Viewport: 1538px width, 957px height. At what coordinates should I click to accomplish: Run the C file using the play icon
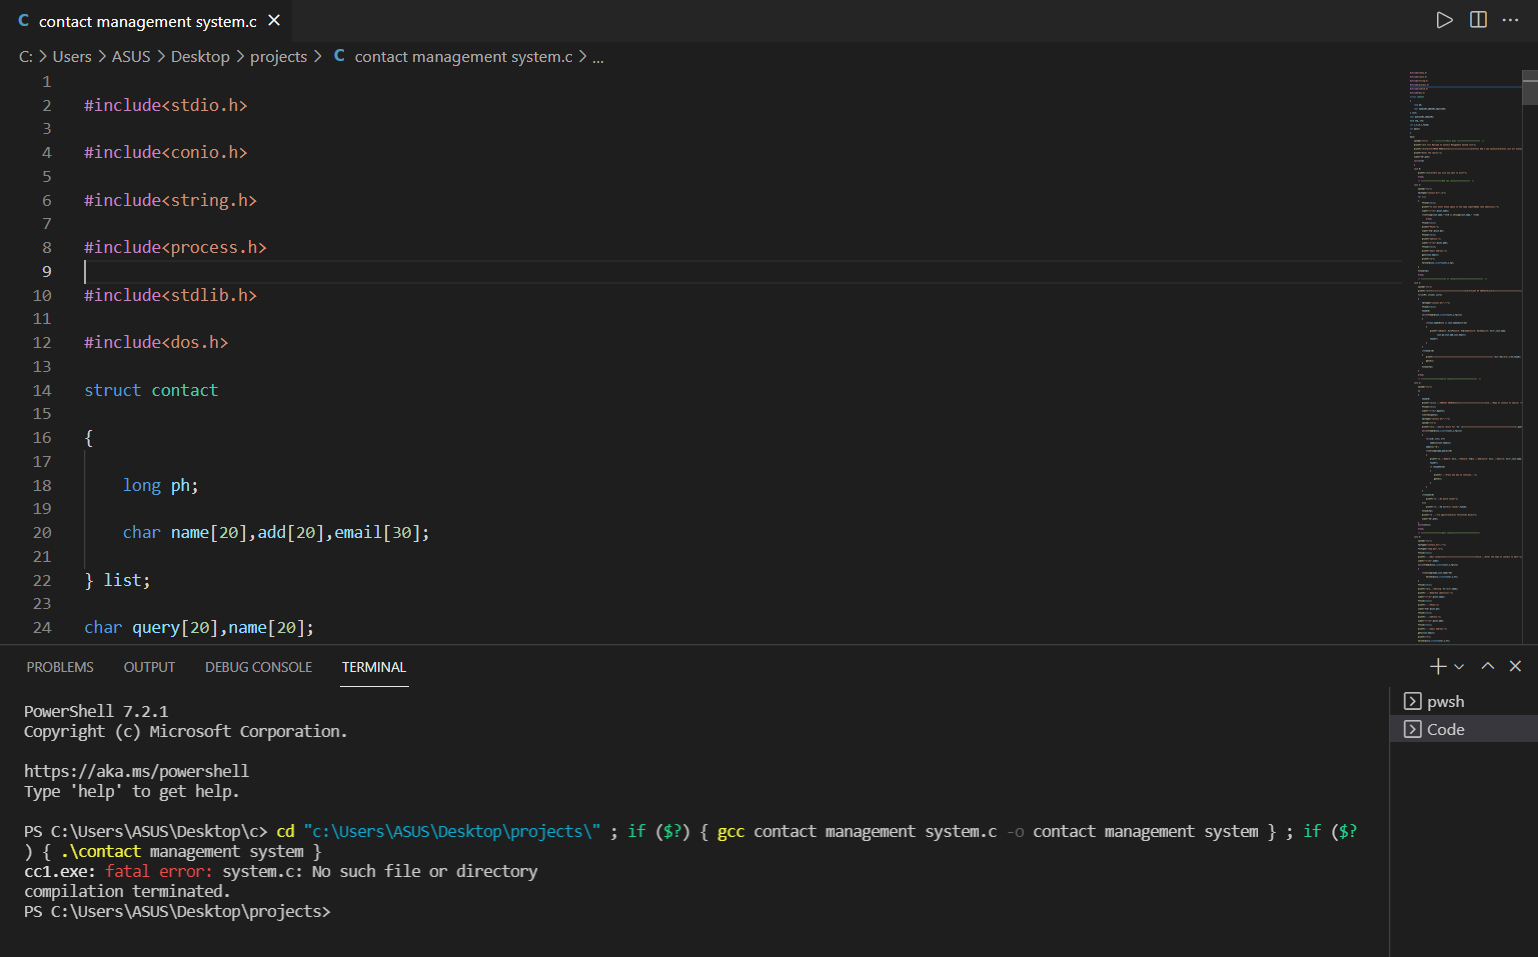[x=1444, y=20]
